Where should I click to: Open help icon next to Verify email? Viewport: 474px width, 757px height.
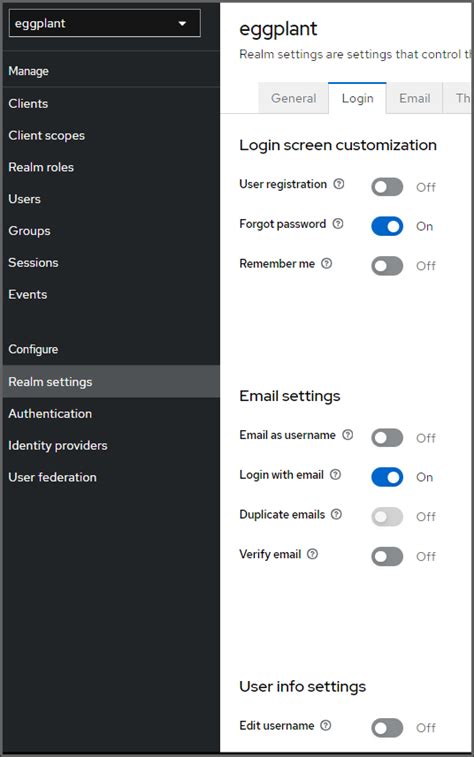(x=313, y=553)
